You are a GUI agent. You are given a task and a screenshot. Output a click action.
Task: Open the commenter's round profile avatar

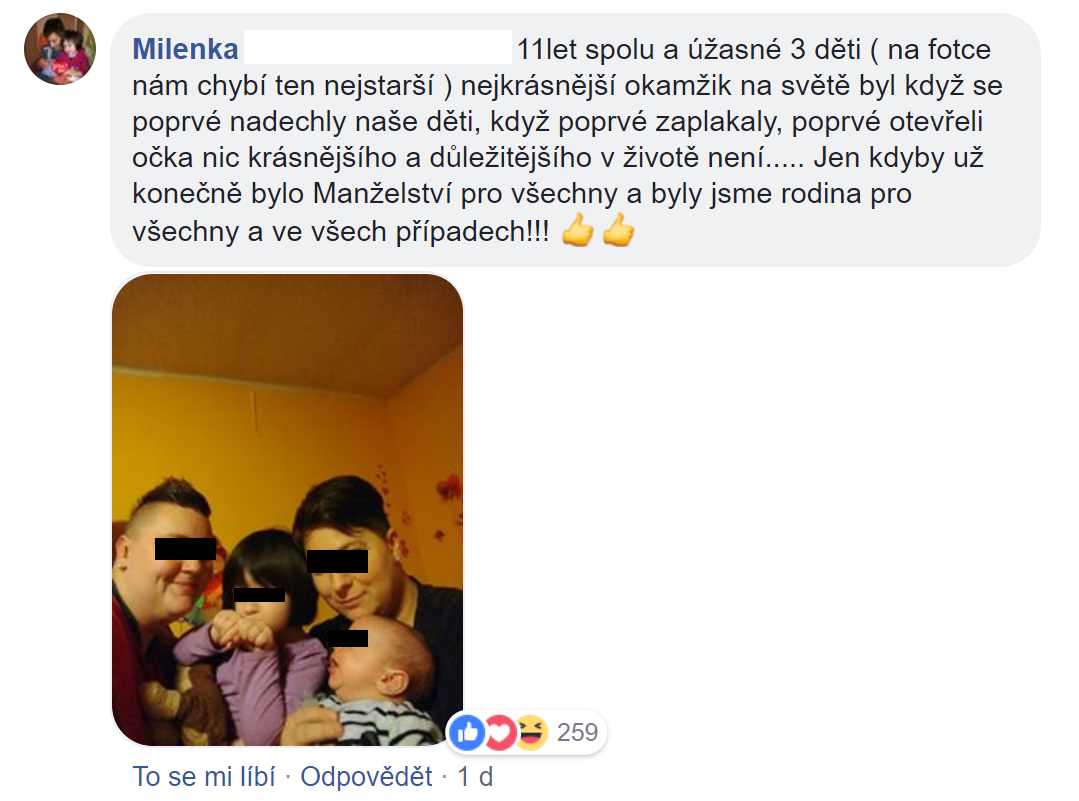60,49
